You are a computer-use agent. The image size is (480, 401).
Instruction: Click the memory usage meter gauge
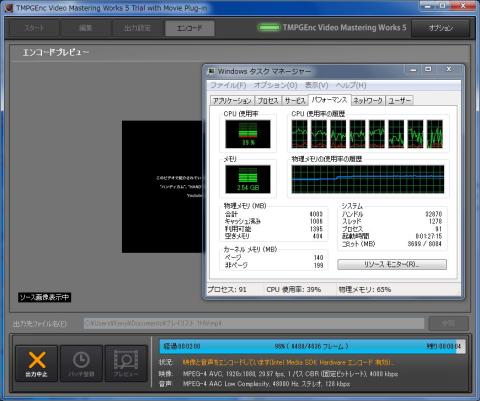pos(248,179)
